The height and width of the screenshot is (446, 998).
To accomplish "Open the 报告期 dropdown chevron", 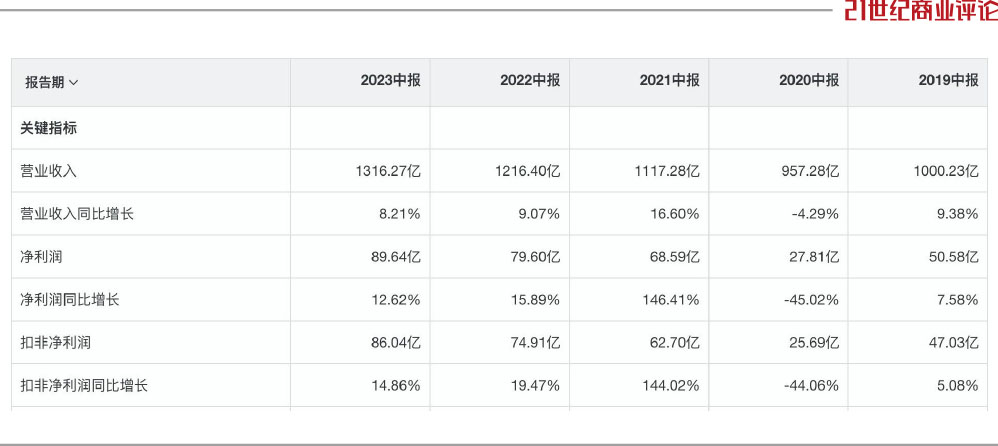I will [x=73, y=83].
